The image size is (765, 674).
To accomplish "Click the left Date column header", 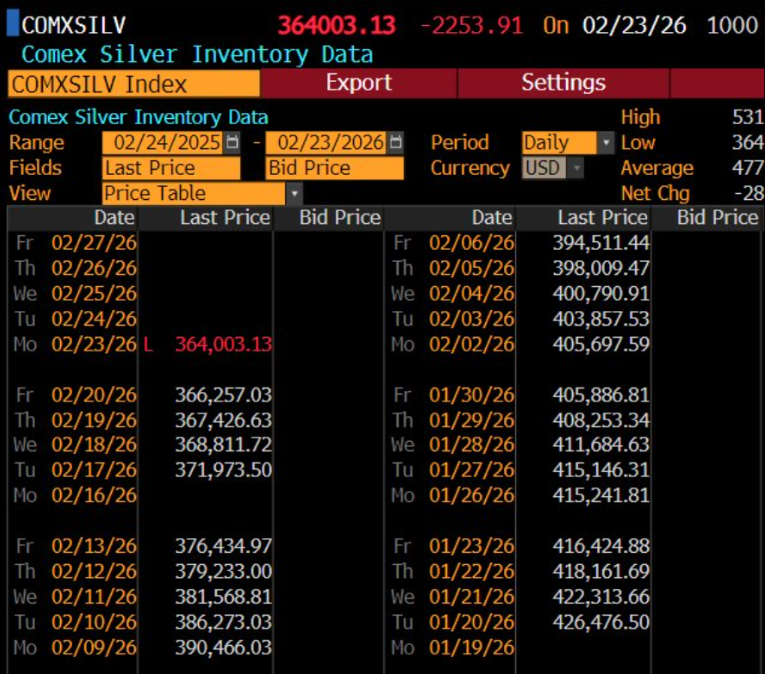I will [x=114, y=217].
